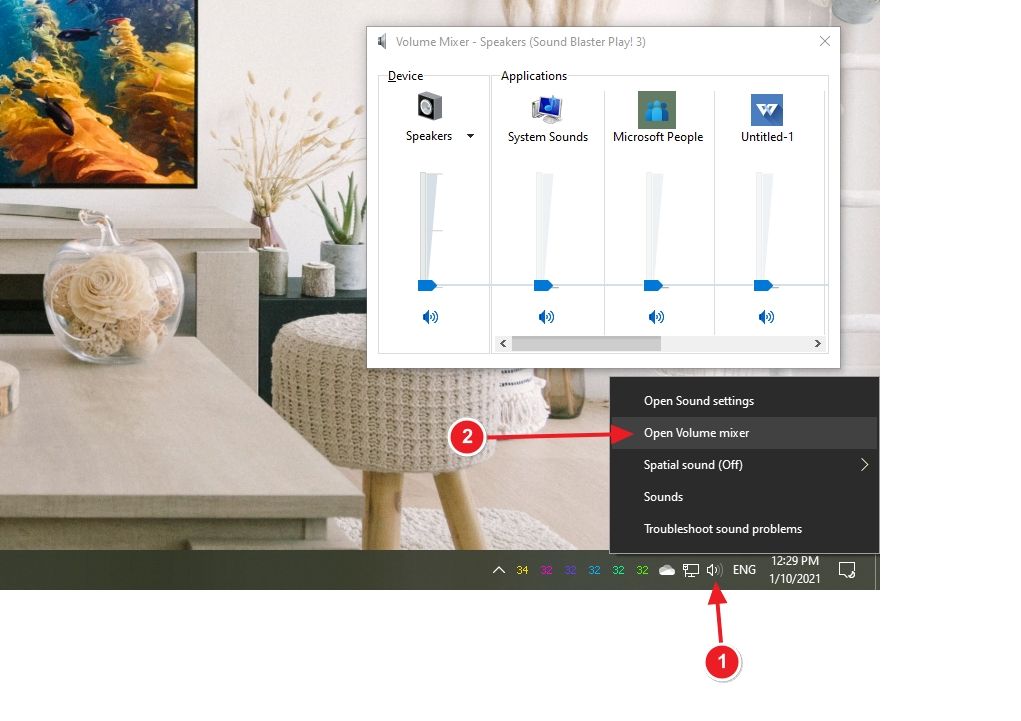Open the Speakers device dropdown
1021x721 pixels.
pyautogui.click(x=470, y=136)
